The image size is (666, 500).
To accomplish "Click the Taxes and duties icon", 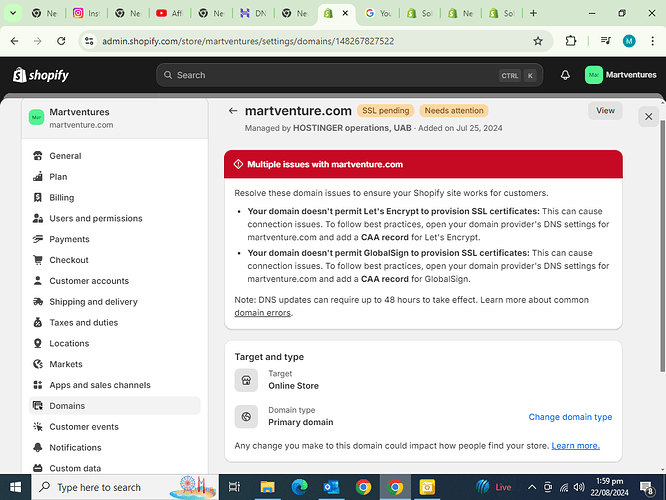I will point(38,322).
